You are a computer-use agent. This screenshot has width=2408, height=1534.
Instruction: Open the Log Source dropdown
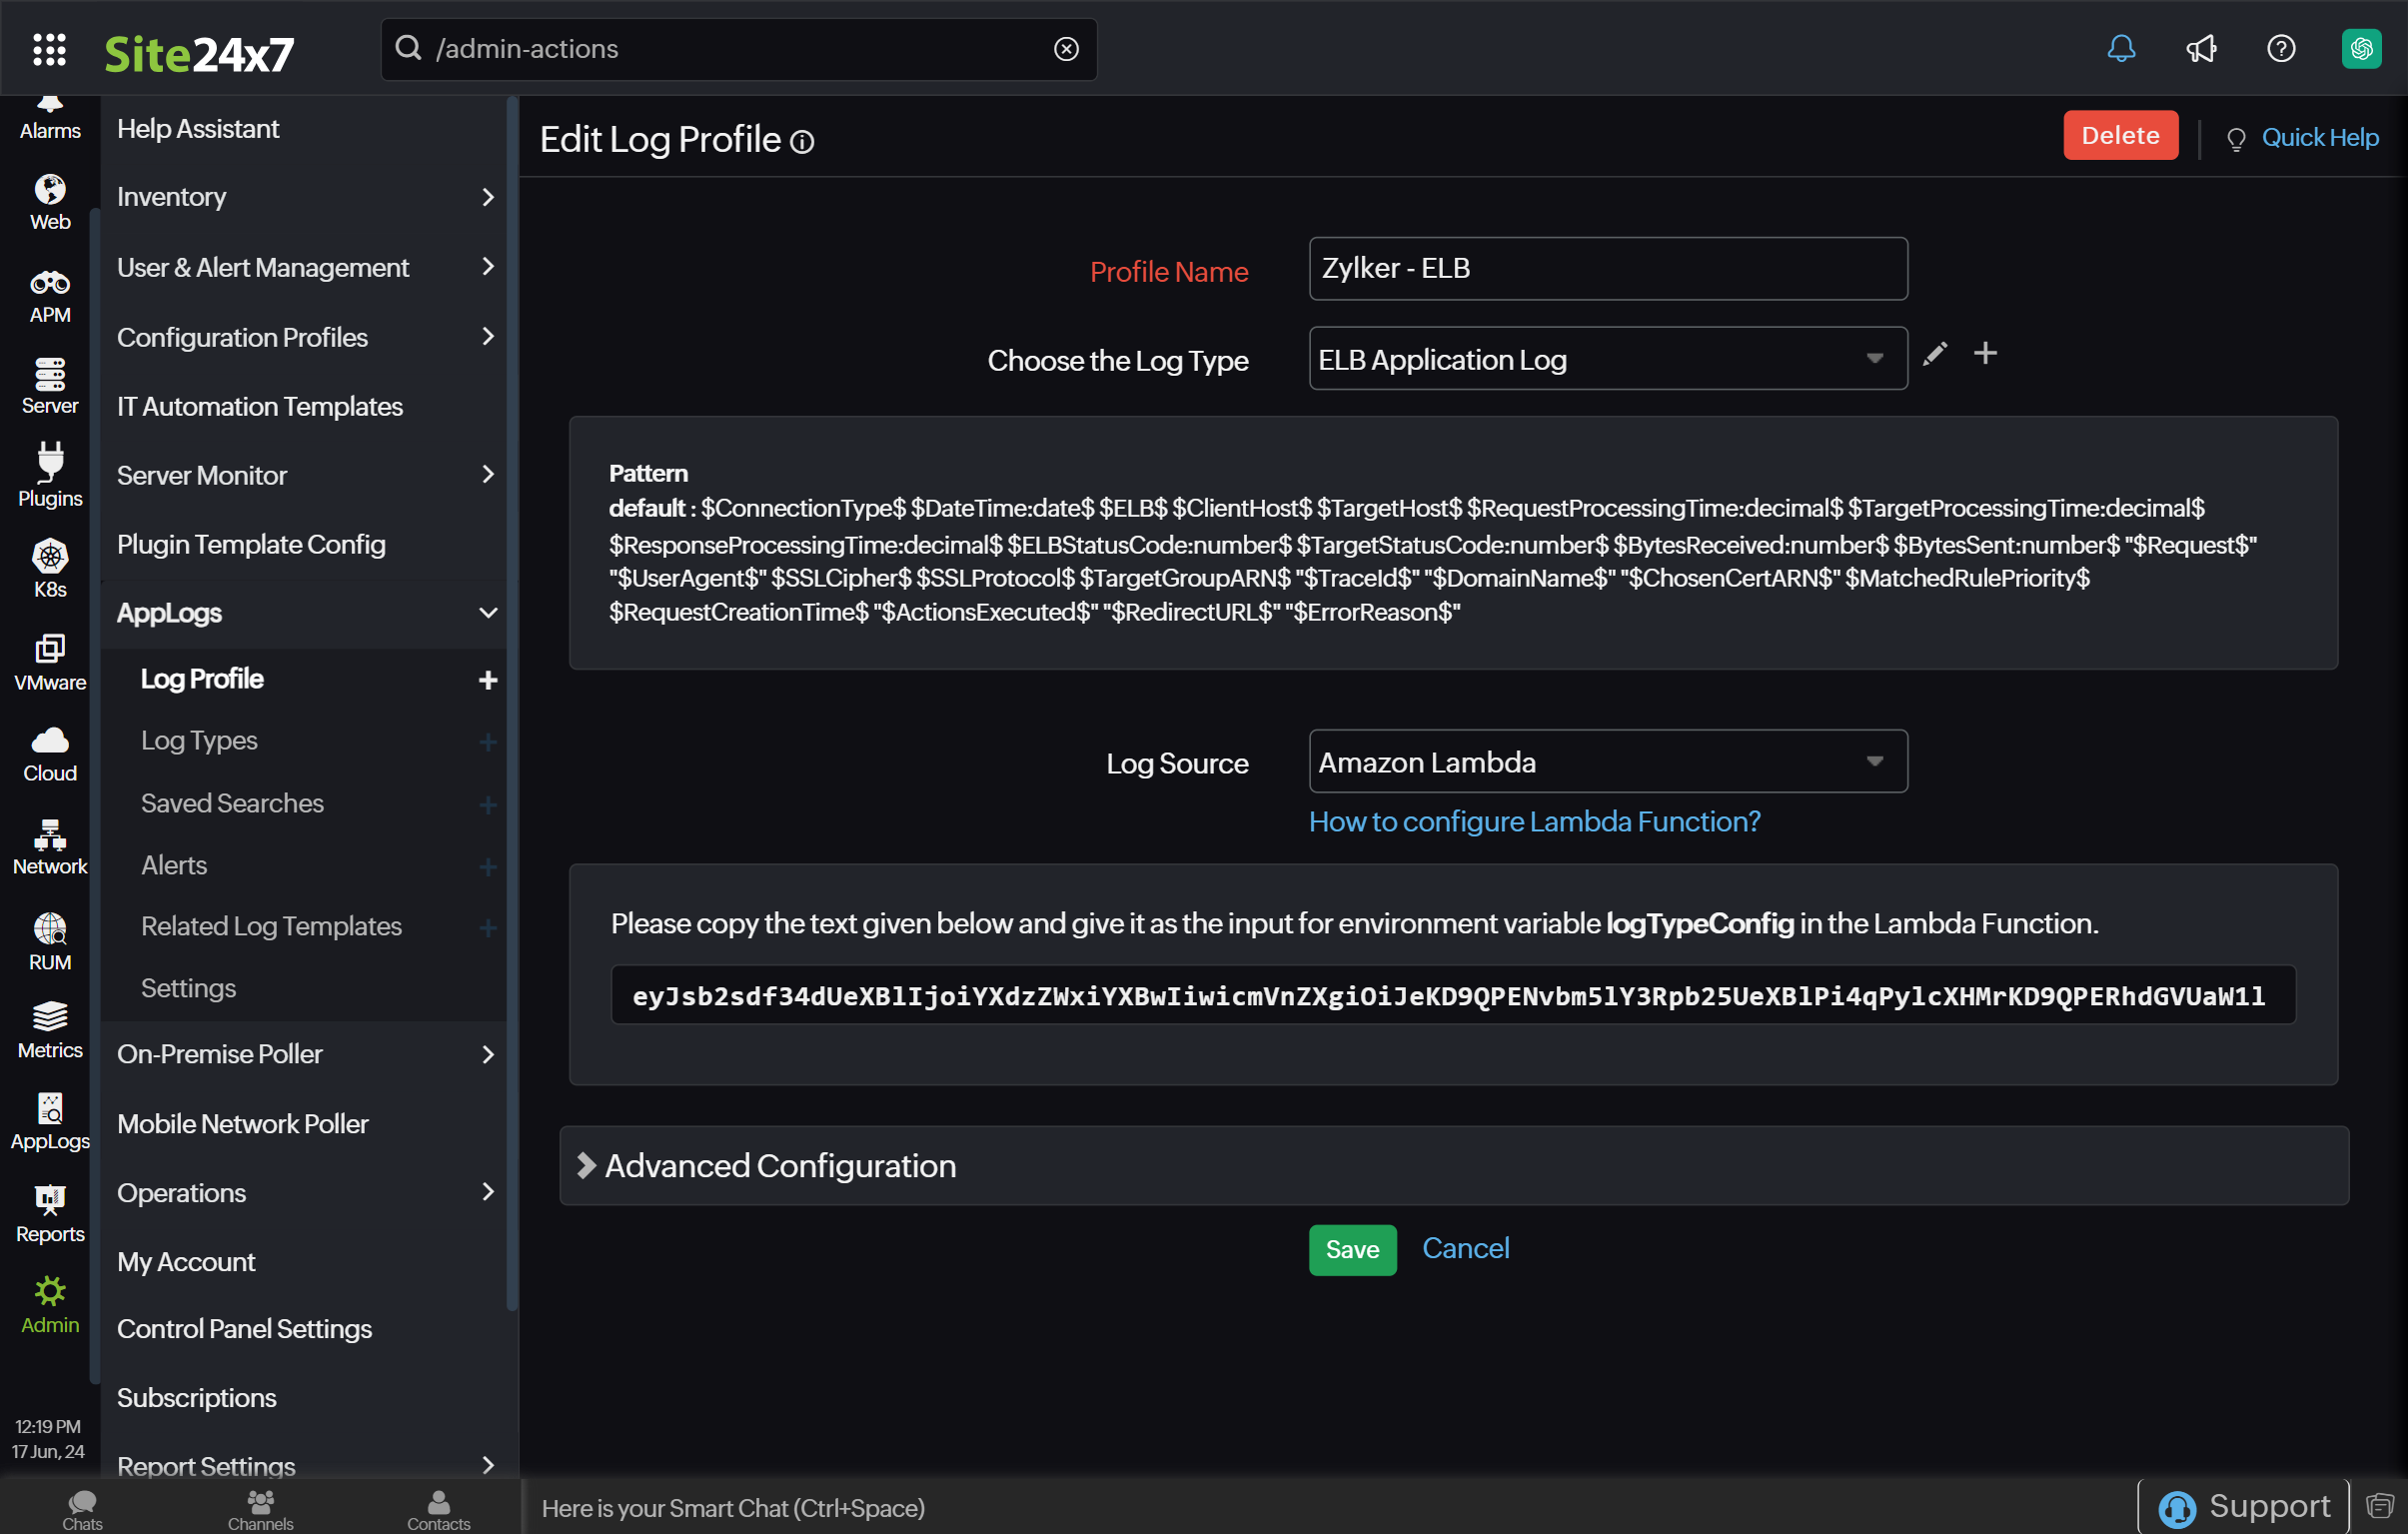click(1608, 762)
